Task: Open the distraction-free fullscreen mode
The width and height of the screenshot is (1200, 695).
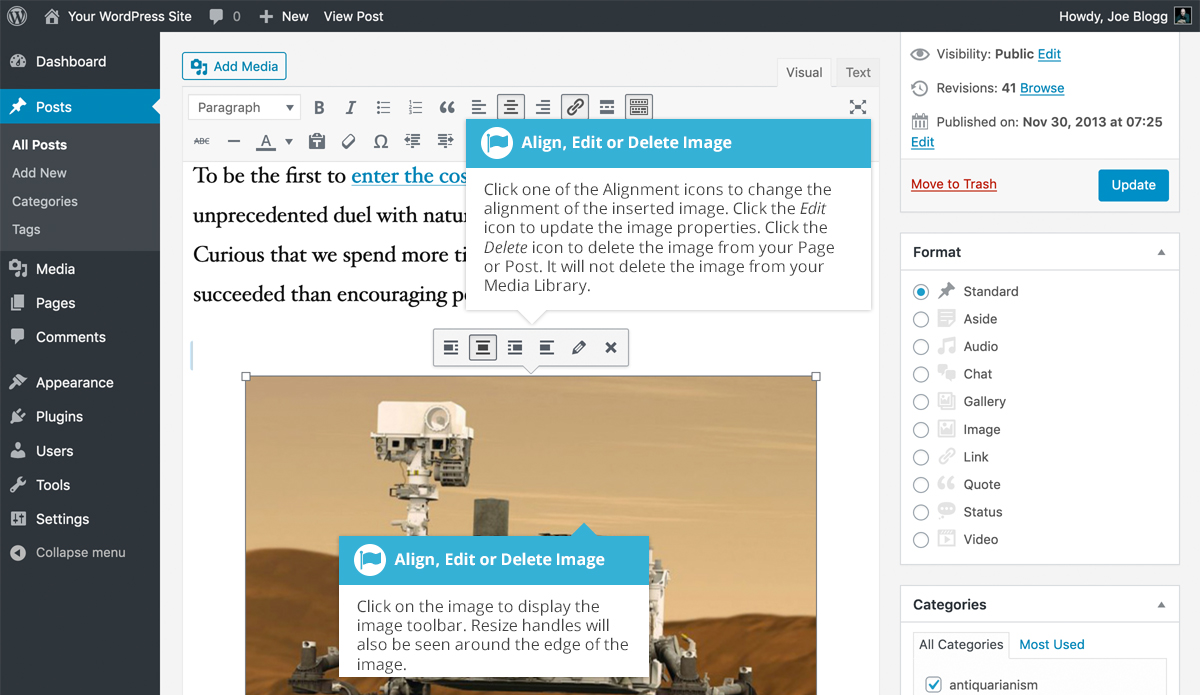Action: pyautogui.click(x=857, y=107)
